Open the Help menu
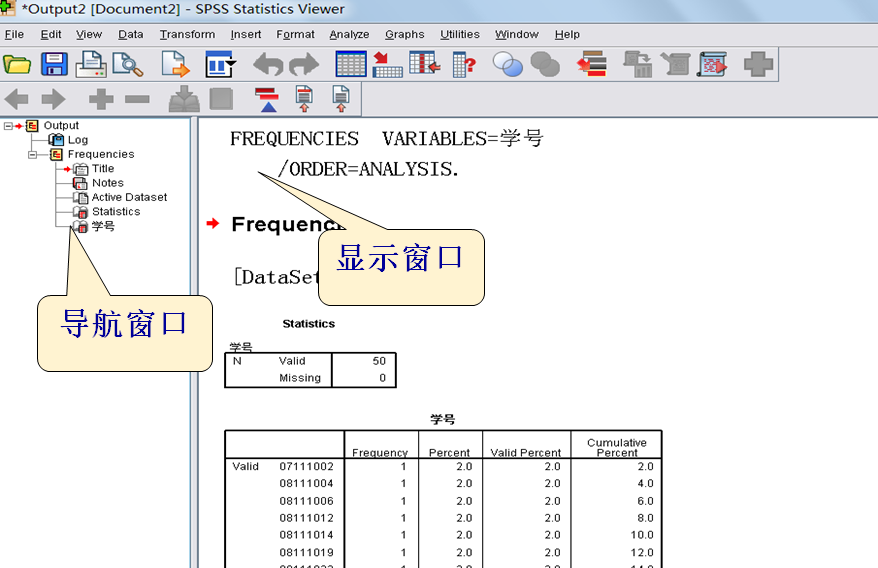 [567, 35]
